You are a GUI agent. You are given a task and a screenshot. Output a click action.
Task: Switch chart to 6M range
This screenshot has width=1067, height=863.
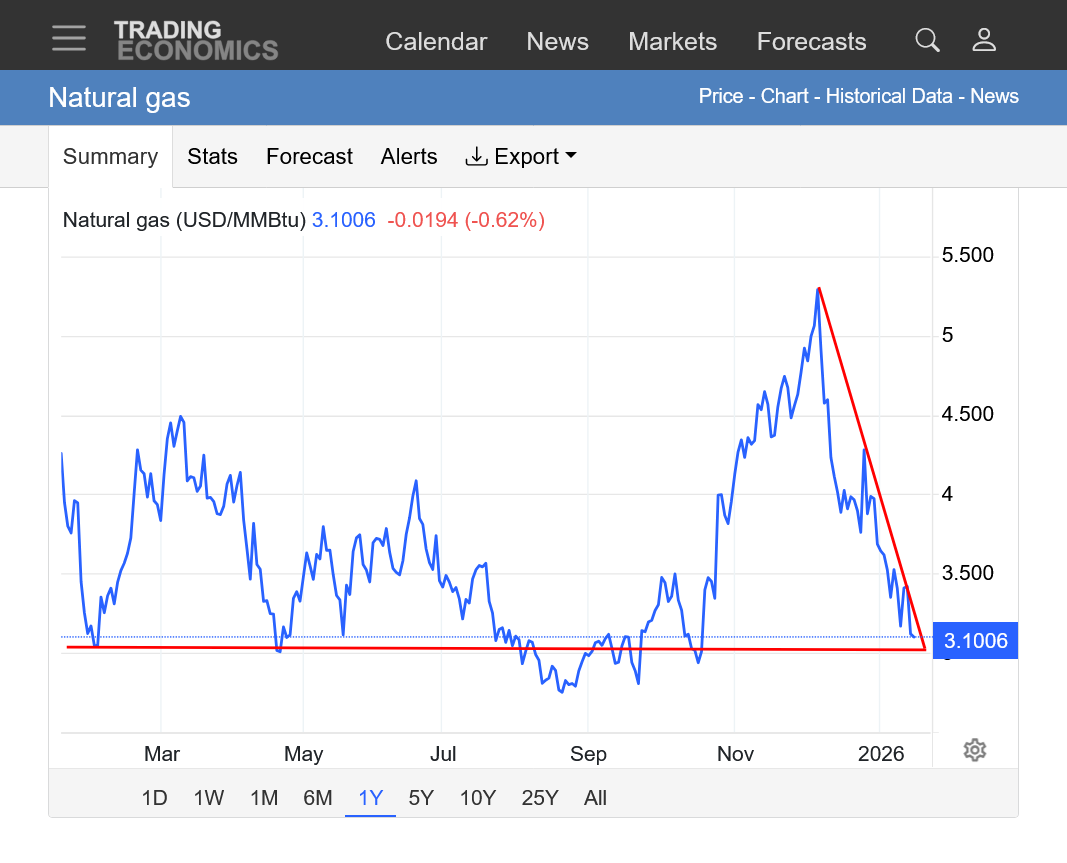[x=317, y=798]
